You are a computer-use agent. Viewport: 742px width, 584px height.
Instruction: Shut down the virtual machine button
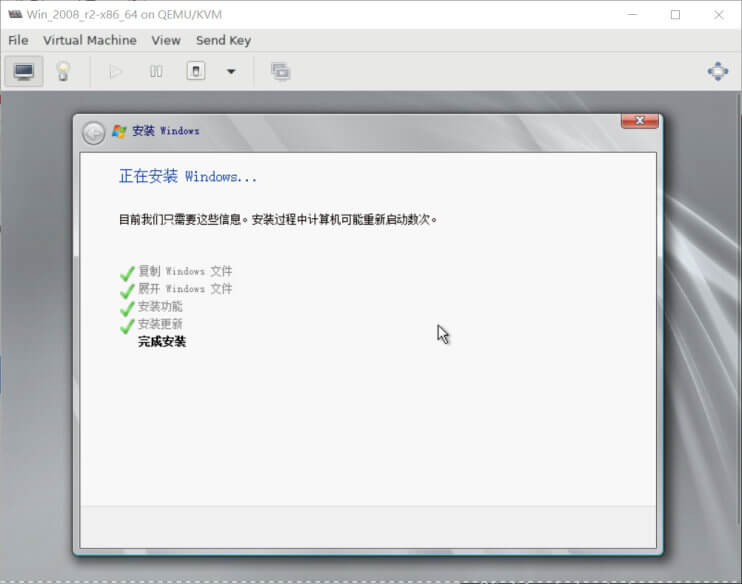196,71
